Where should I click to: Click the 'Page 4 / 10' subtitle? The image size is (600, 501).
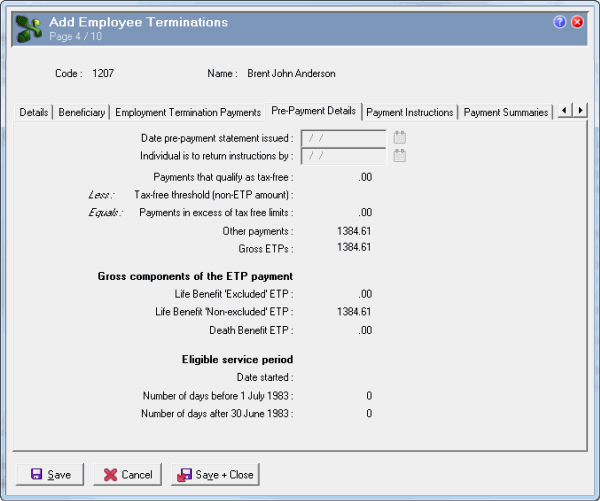point(75,37)
